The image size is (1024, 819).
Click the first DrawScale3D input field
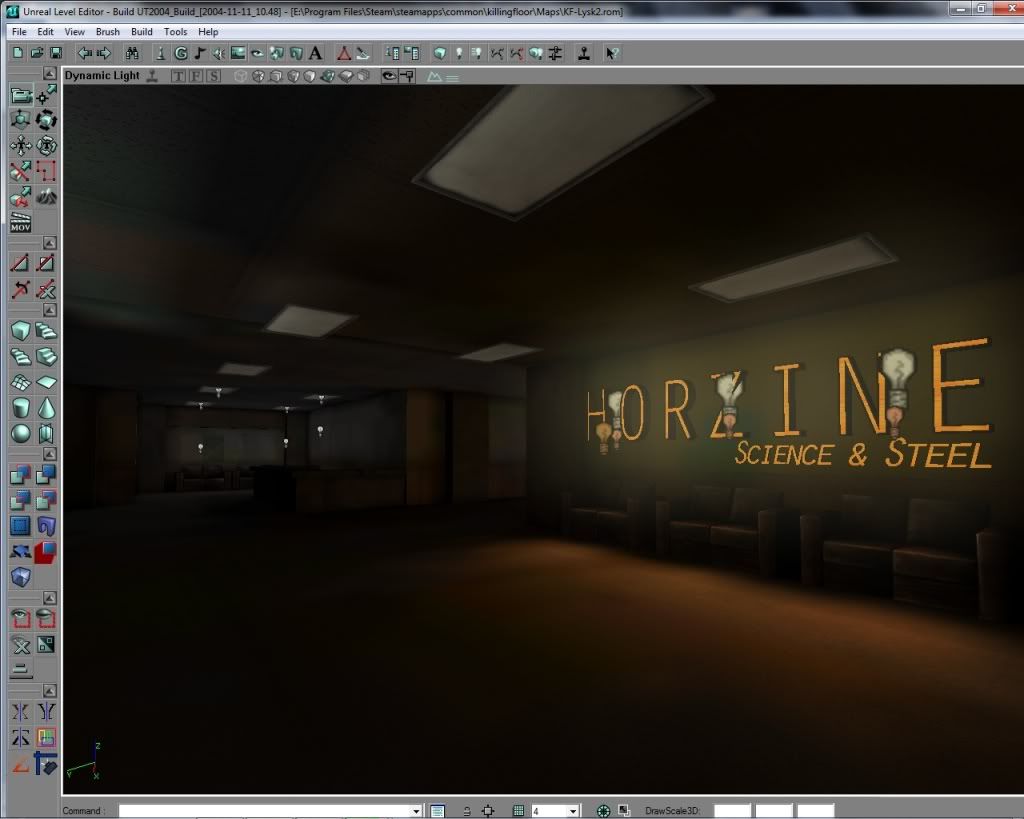732,811
